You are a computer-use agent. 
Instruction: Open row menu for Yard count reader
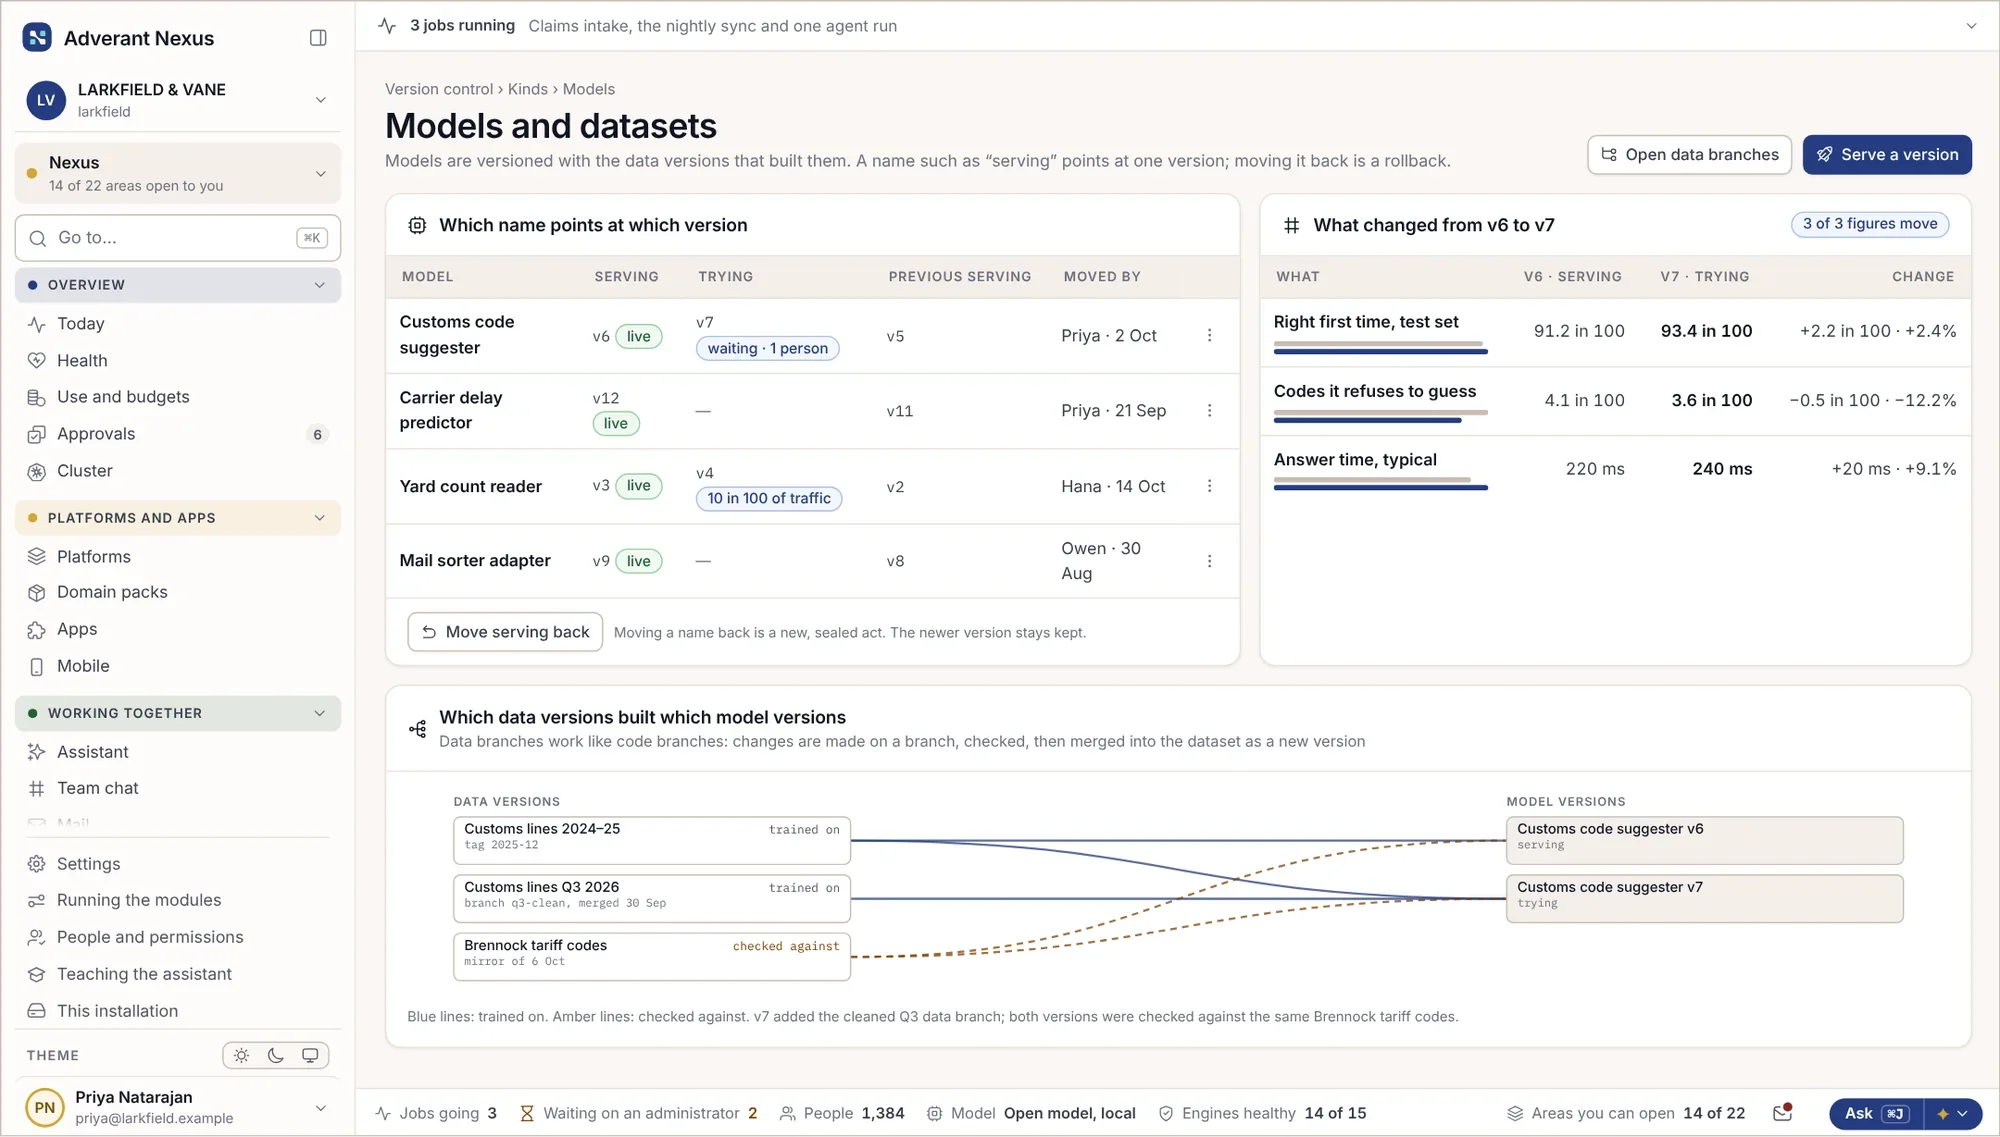1209,486
